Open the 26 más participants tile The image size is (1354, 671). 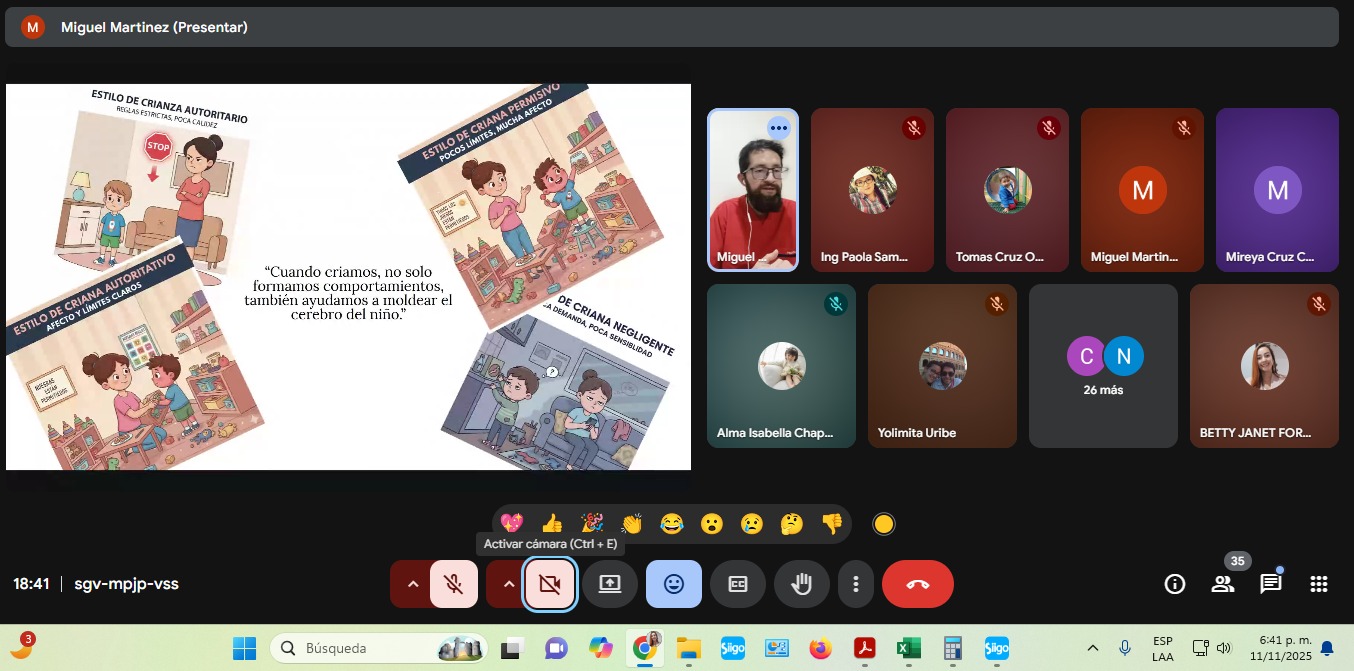[x=1103, y=366]
